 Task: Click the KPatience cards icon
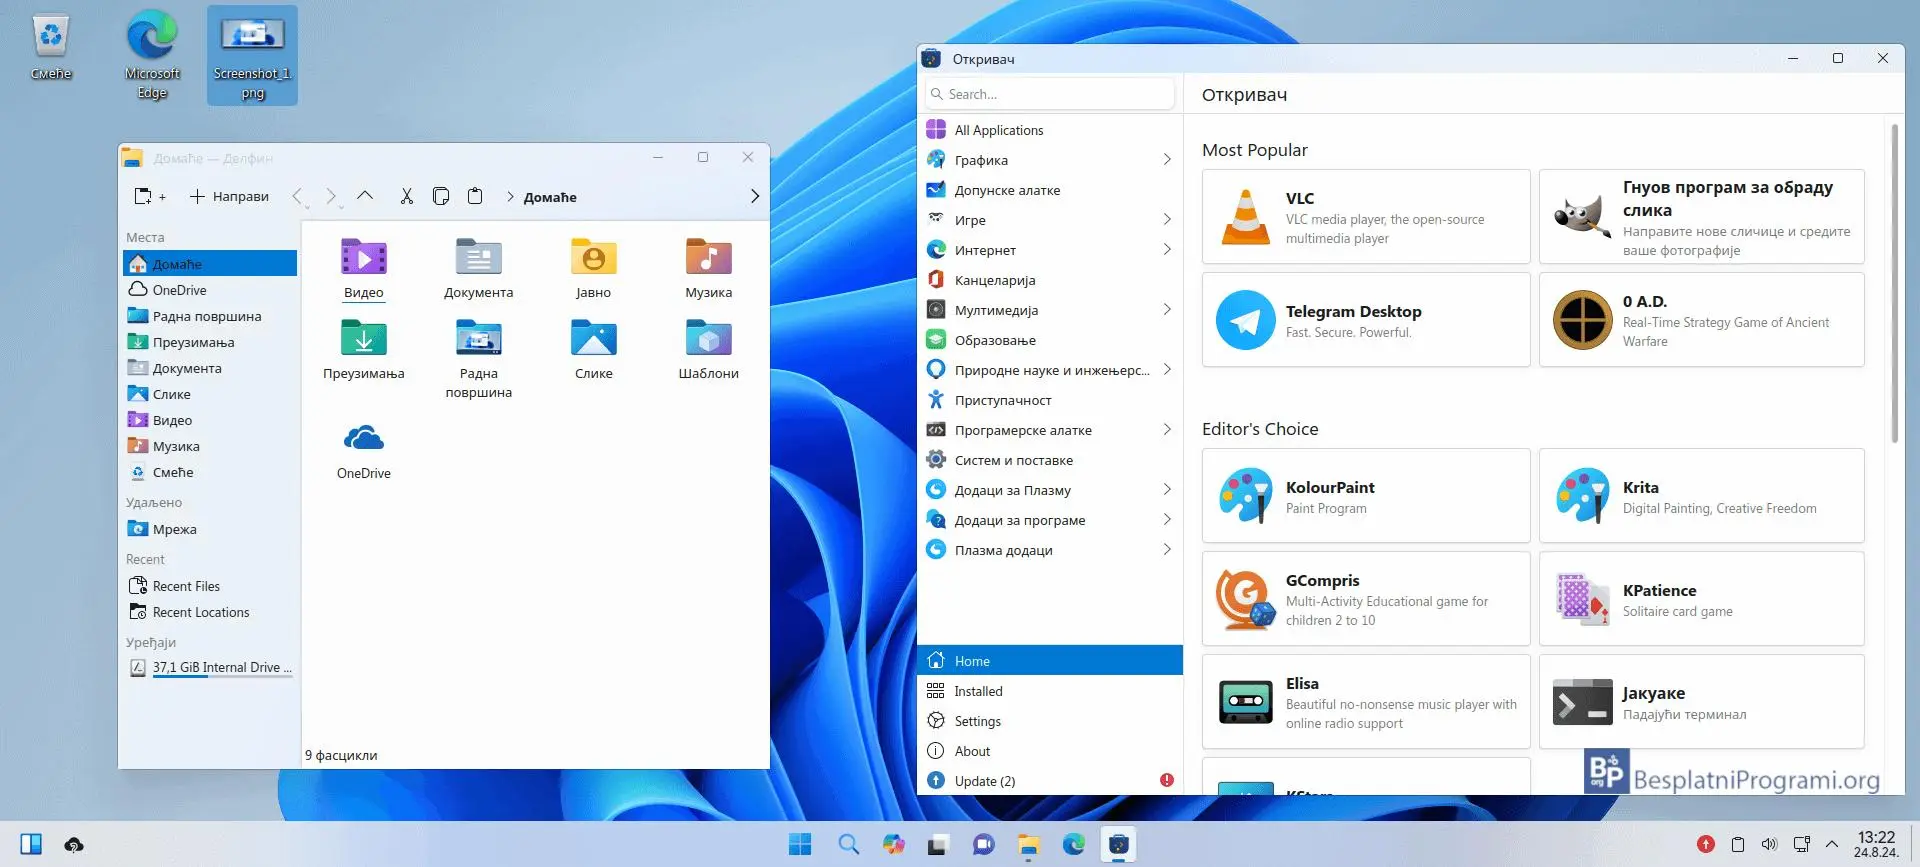coord(1583,599)
